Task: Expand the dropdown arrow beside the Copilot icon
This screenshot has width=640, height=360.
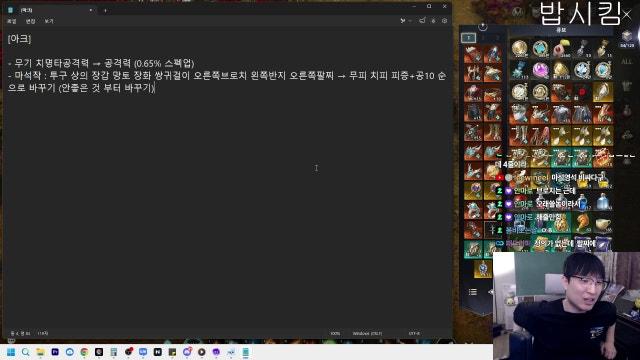Action: [410, 21]
